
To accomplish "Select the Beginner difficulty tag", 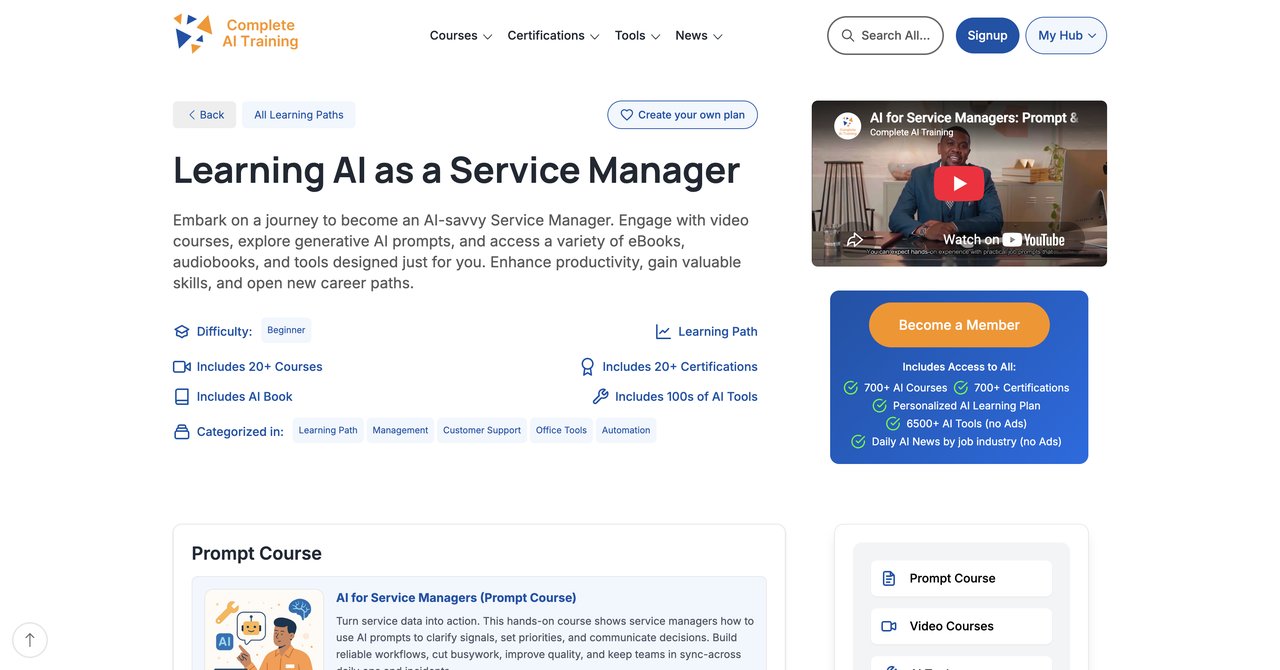I will point(286,330).
